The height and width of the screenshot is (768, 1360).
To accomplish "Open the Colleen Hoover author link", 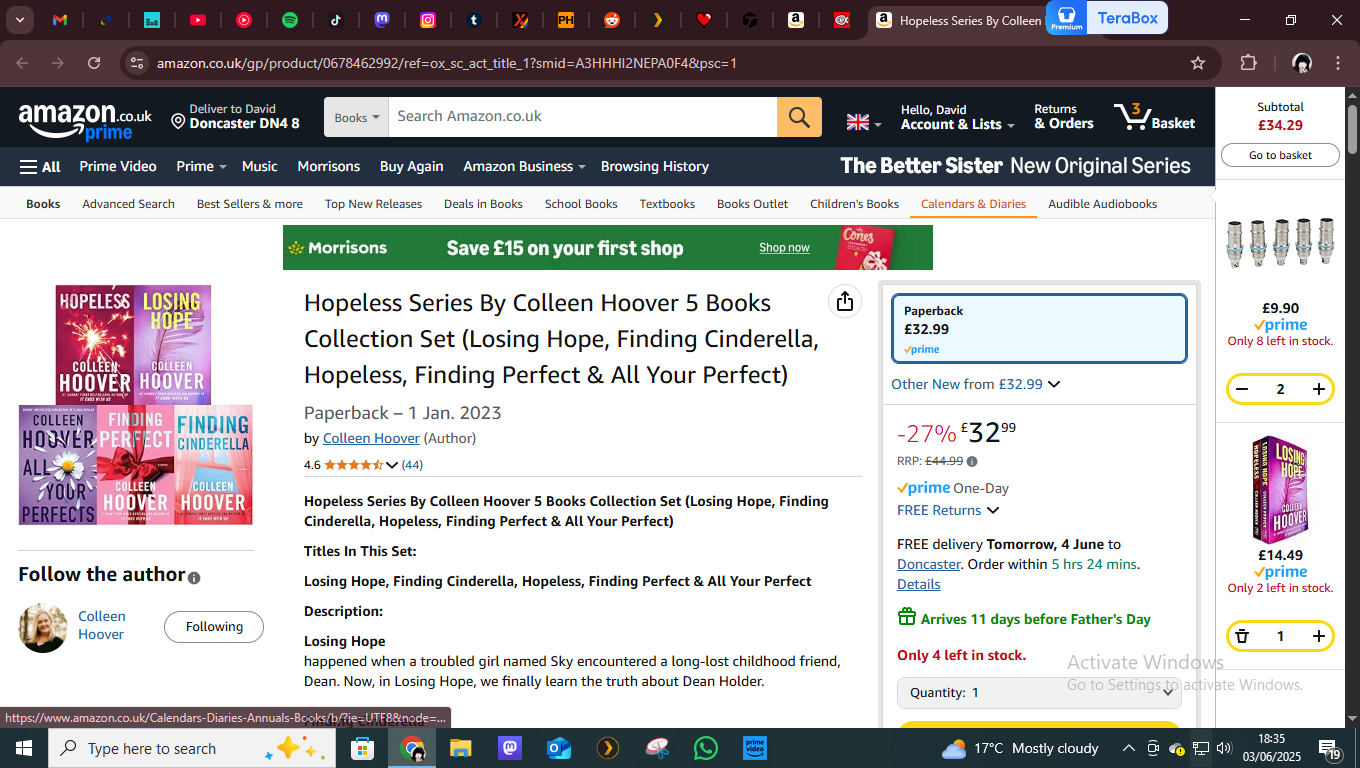I will [x=371, y=438].
